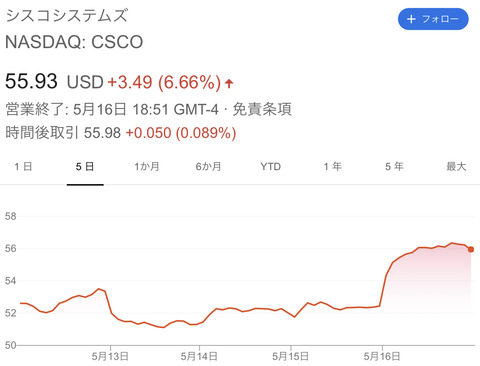480x366 pixels.
Task: Select the YTD range tab
Action: [271, 166]
